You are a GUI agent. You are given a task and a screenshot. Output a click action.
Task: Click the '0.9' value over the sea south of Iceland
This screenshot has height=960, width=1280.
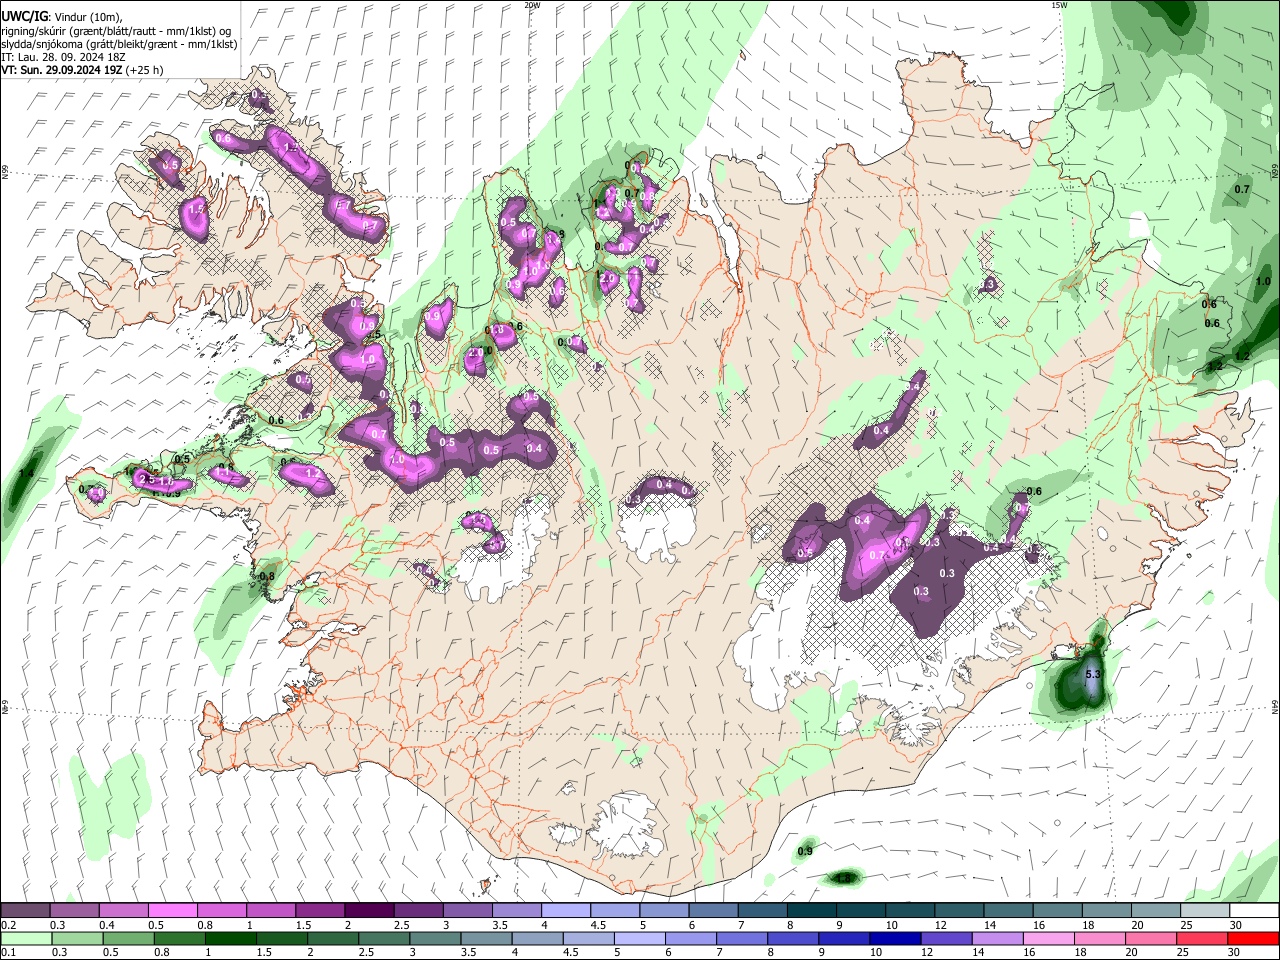pos(805,851)
